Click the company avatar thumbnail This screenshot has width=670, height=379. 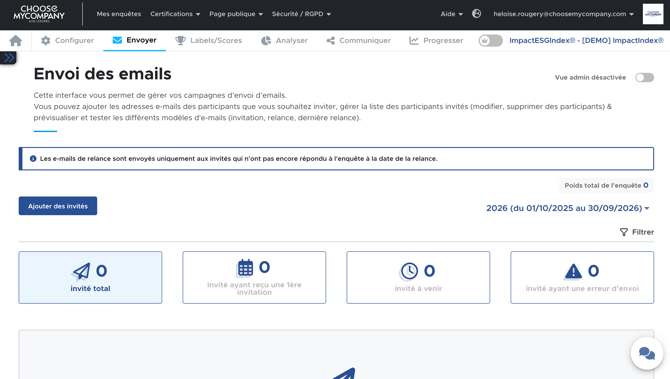click(653, 14)
